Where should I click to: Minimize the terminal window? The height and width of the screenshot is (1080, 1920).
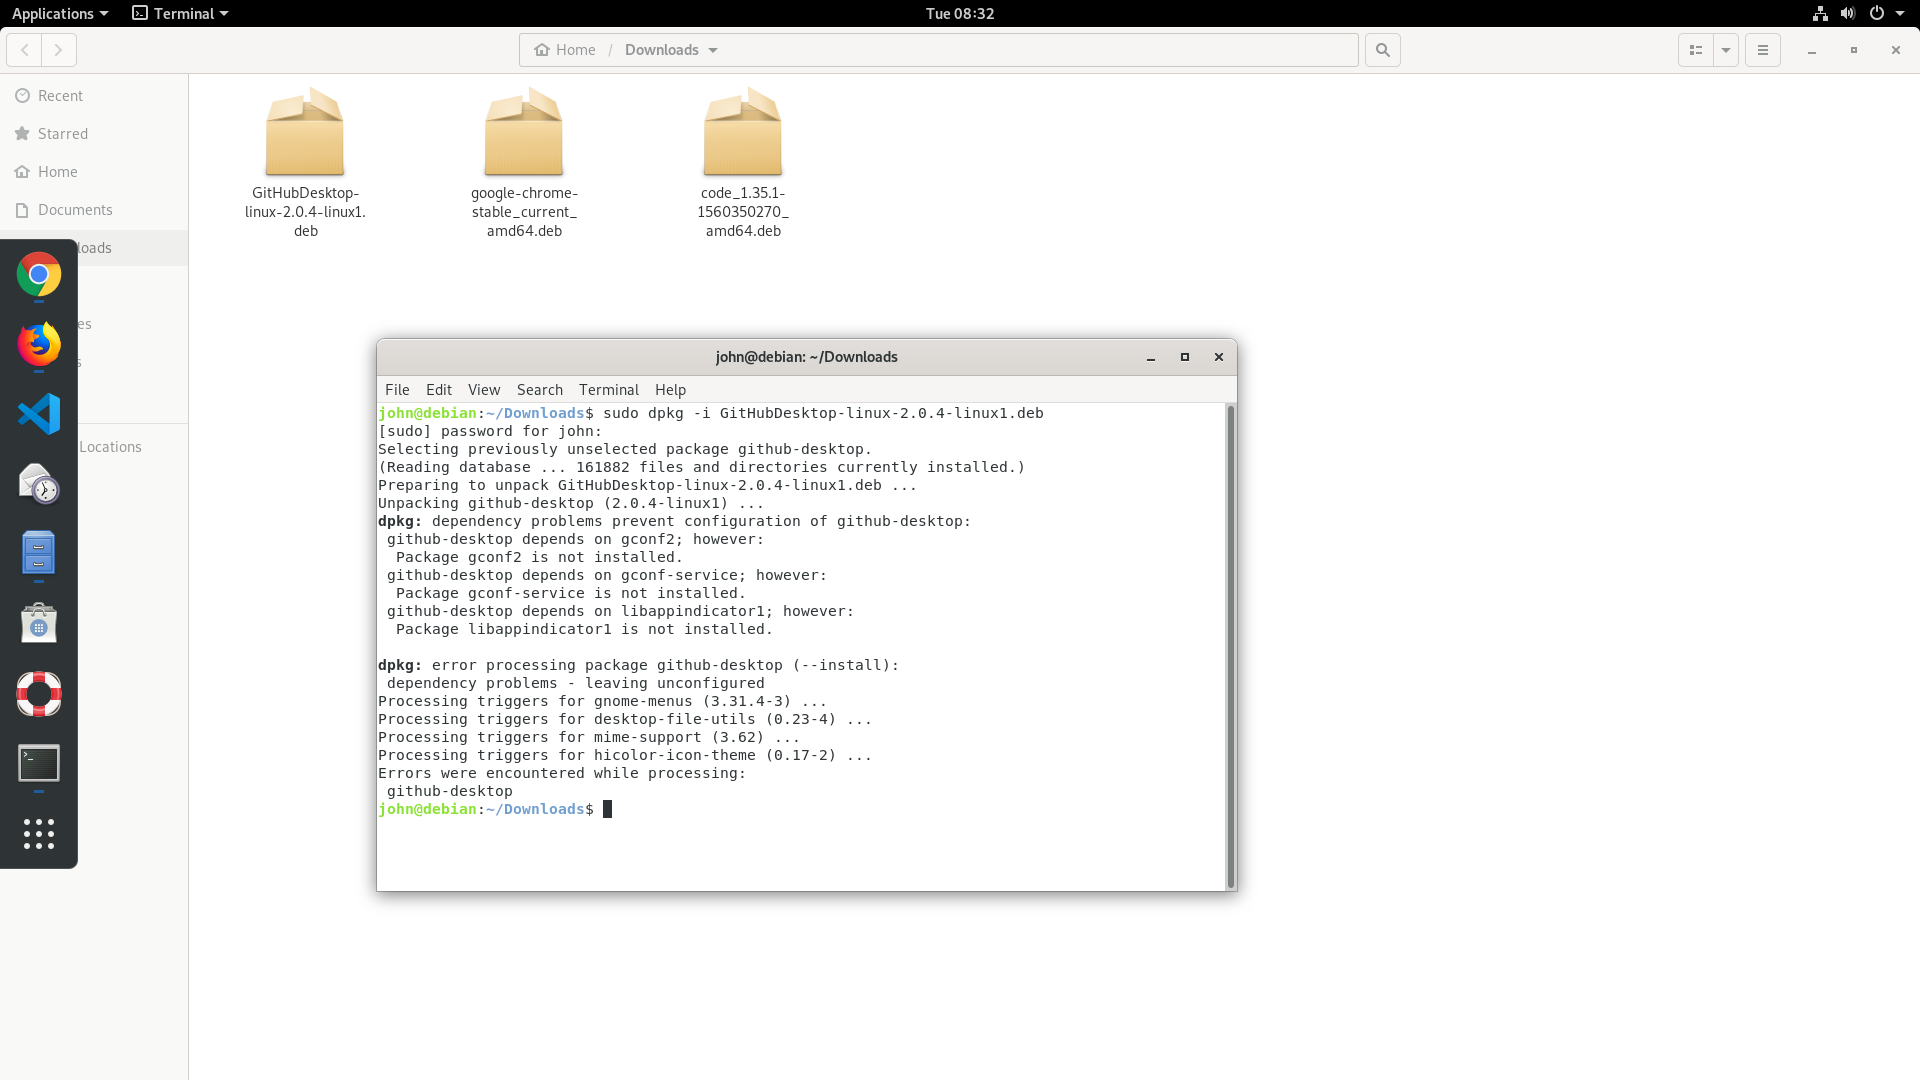[1151, 357]
